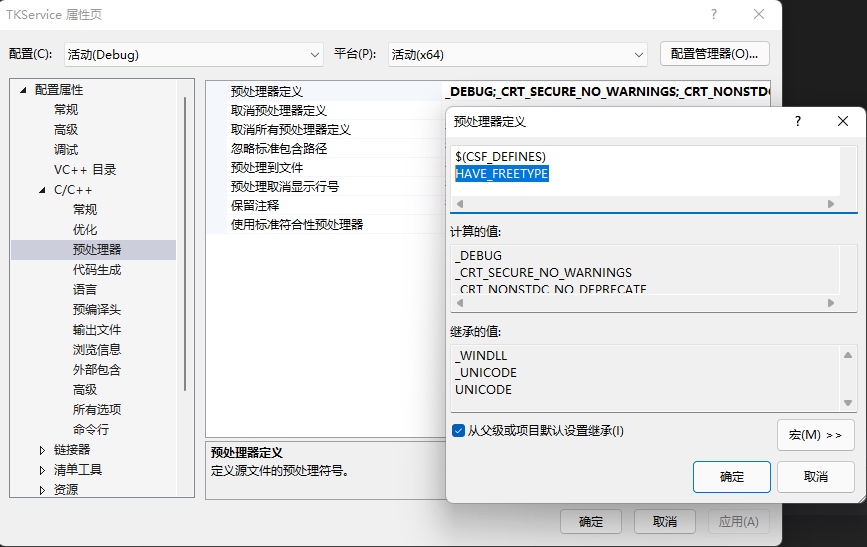
Task: Expand the 链接器 tree node
Action: click(x=42, y=450)
